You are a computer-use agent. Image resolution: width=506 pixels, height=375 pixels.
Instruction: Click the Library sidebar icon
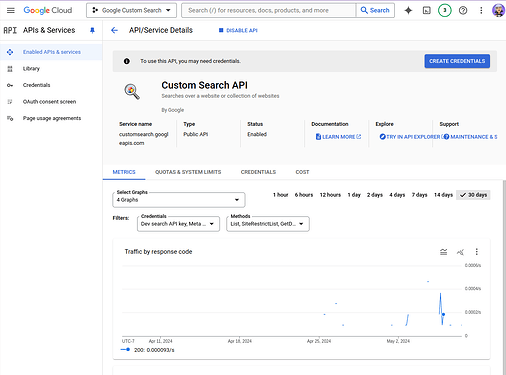[x=10, y=69]
